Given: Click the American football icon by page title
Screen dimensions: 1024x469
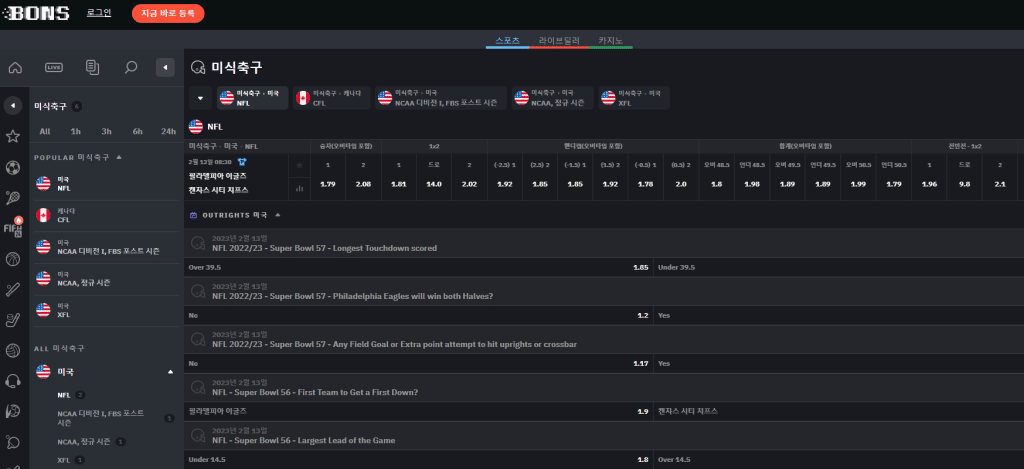Looking at the screenshot, I should (x=198, y=67).
